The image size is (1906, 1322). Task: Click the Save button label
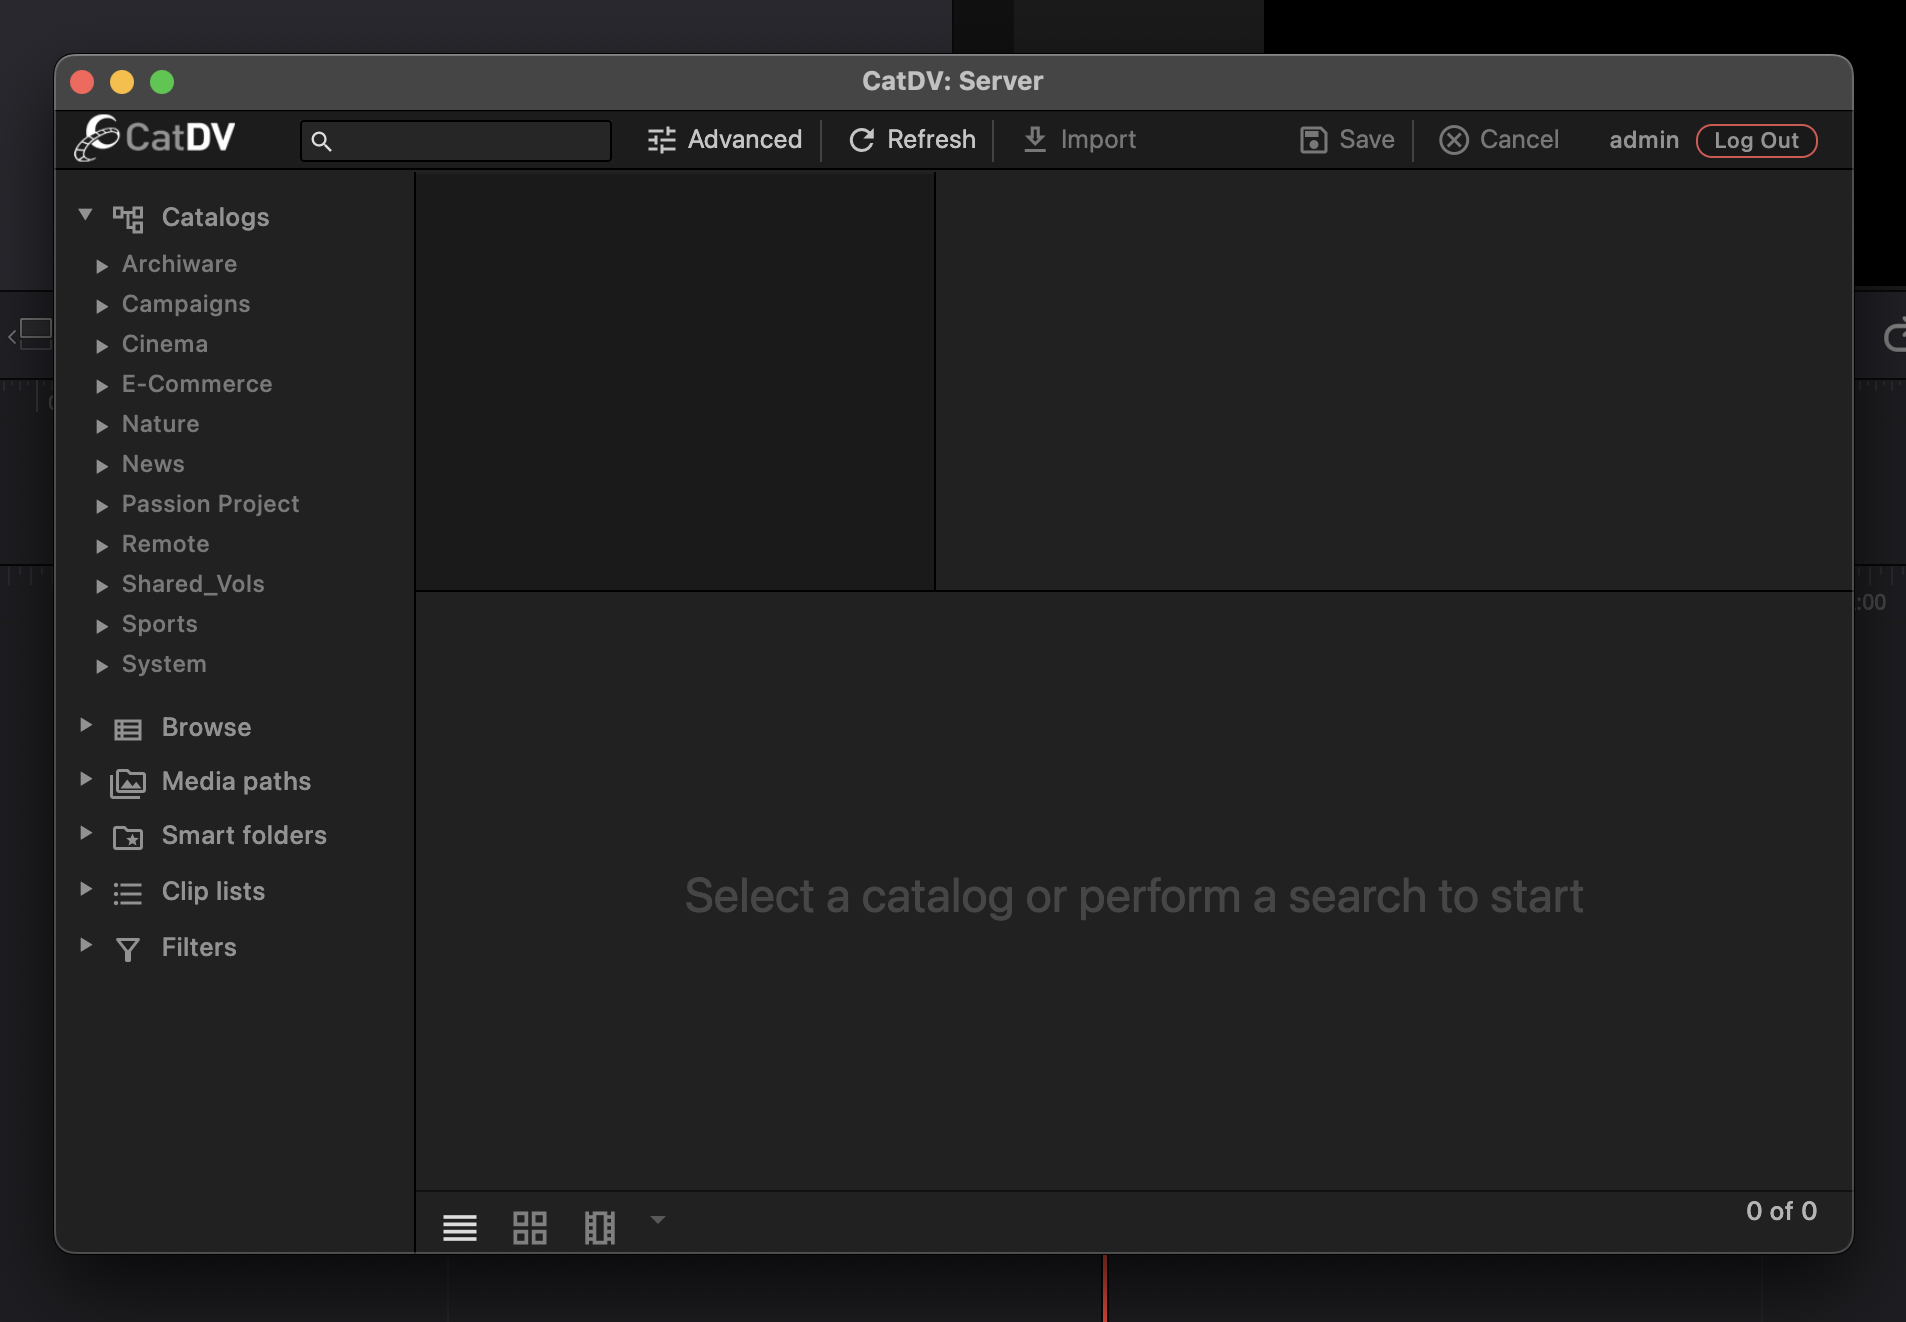point(1367,140)
